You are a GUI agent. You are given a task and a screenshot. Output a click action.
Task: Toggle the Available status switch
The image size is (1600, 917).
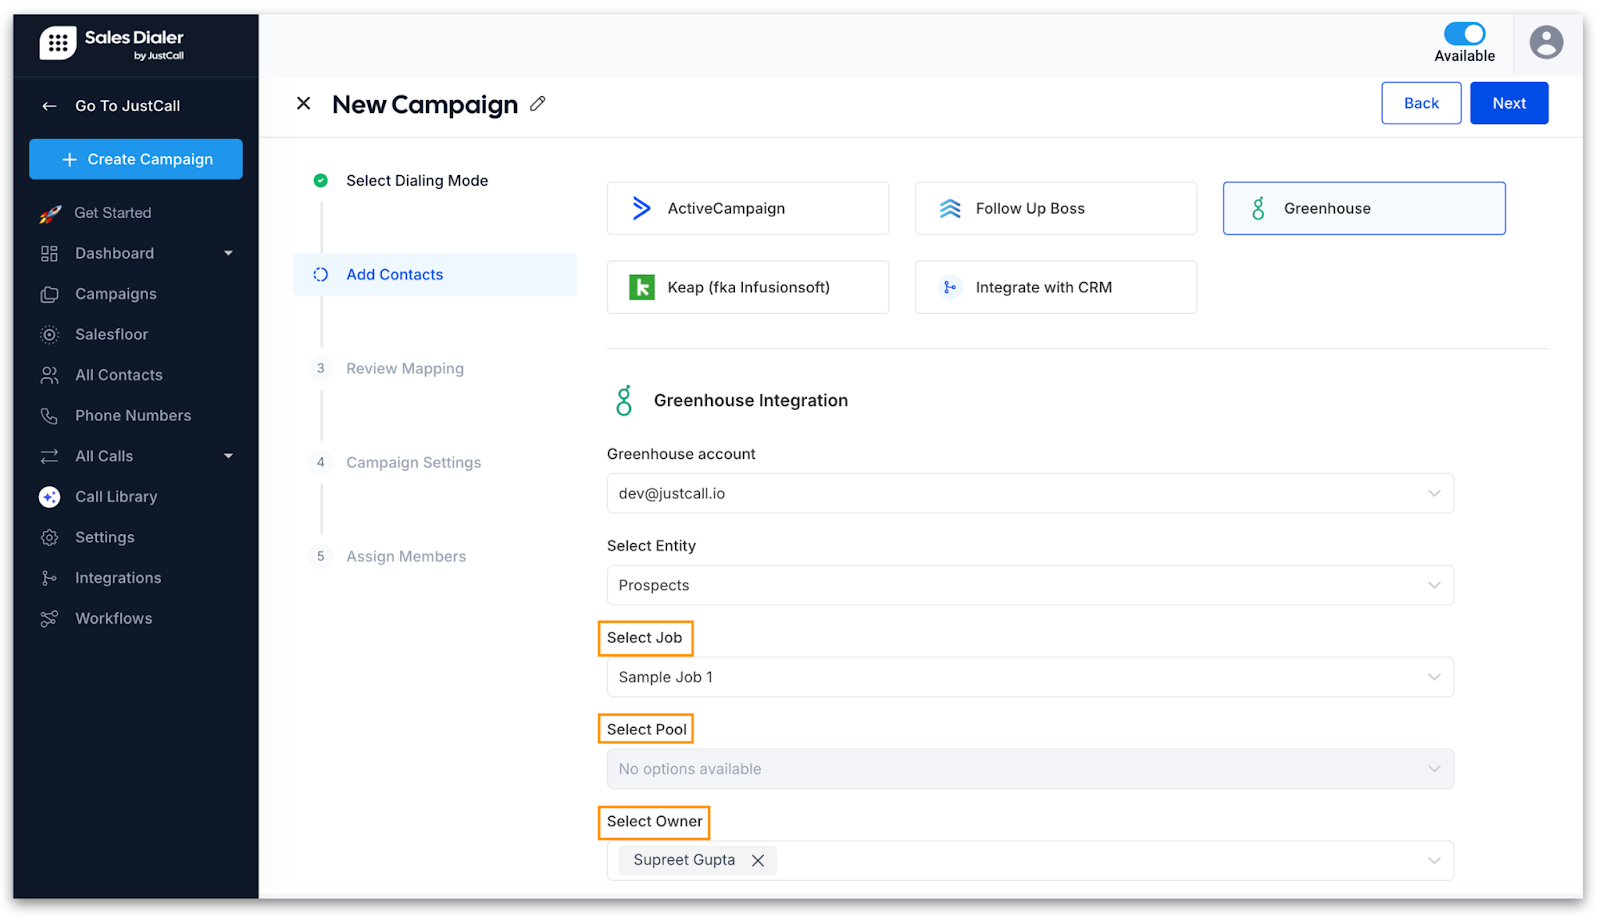[1465, 33]
